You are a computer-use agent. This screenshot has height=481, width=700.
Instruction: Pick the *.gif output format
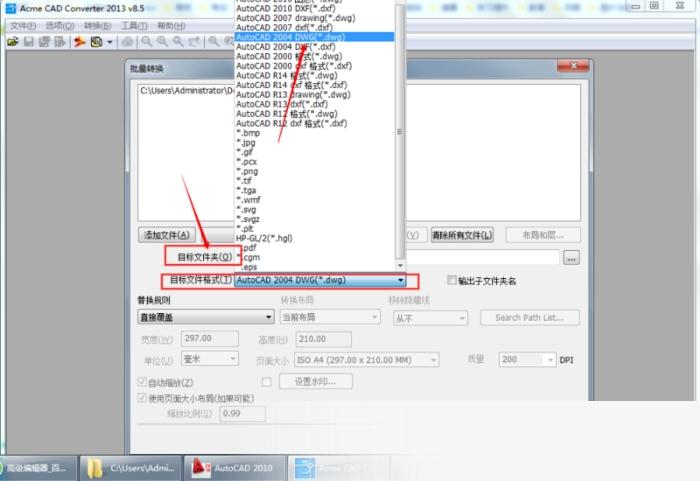coord(314,152)
